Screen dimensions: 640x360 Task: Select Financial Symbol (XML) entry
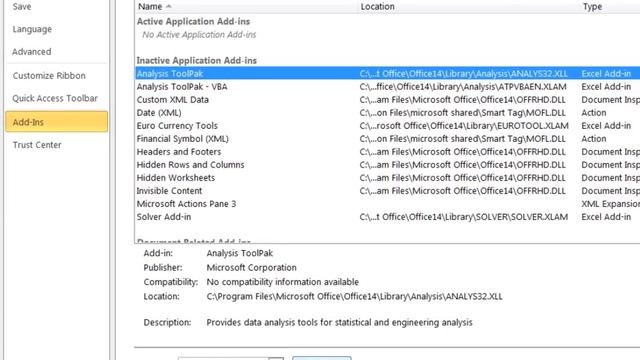pos(182,139)
